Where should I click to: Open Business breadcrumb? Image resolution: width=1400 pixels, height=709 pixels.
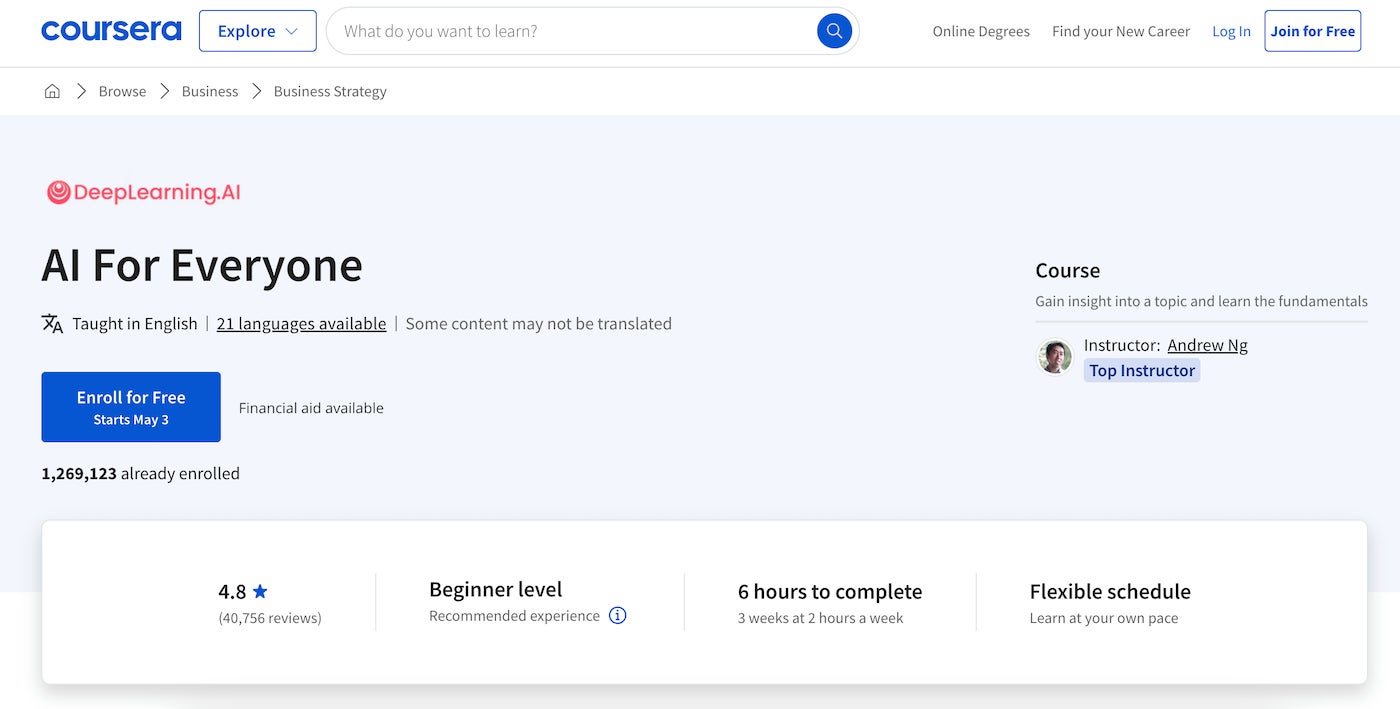coord(210,91)
